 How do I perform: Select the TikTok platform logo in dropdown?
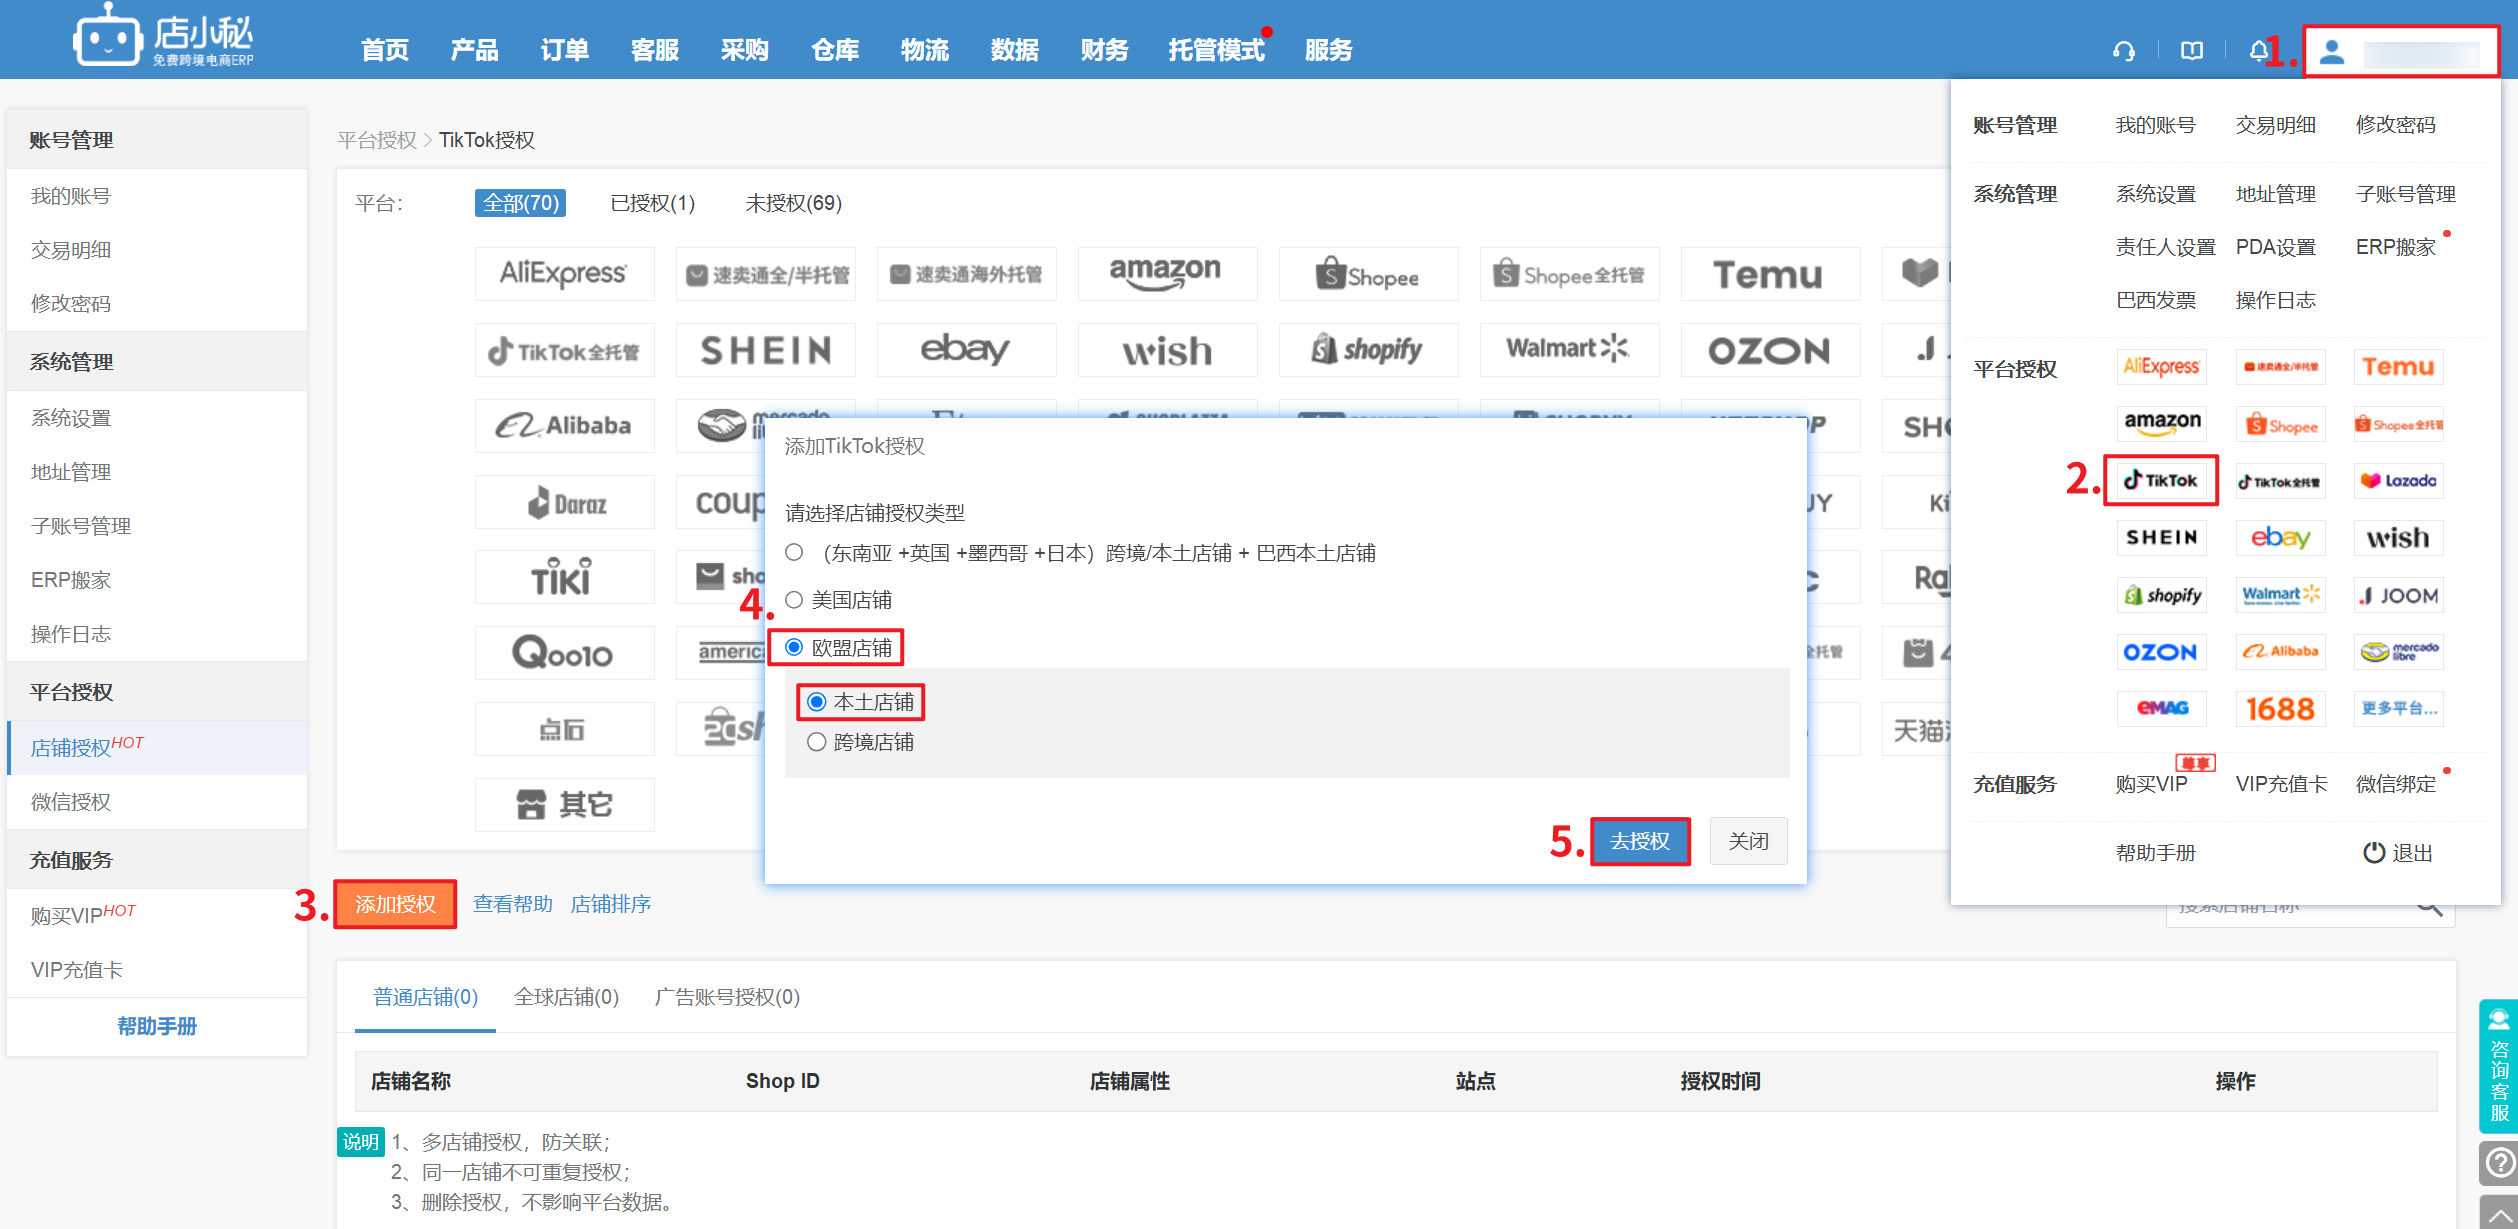(2160, 480)
